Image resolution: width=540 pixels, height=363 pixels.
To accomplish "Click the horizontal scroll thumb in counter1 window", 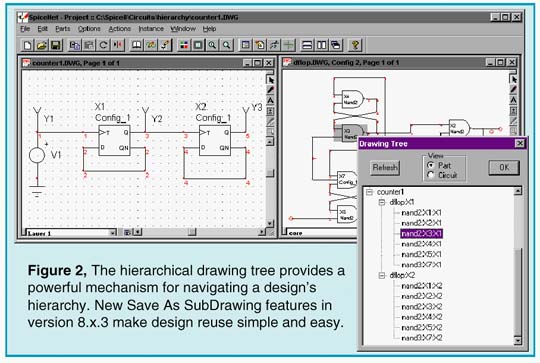I will [192, 232].
